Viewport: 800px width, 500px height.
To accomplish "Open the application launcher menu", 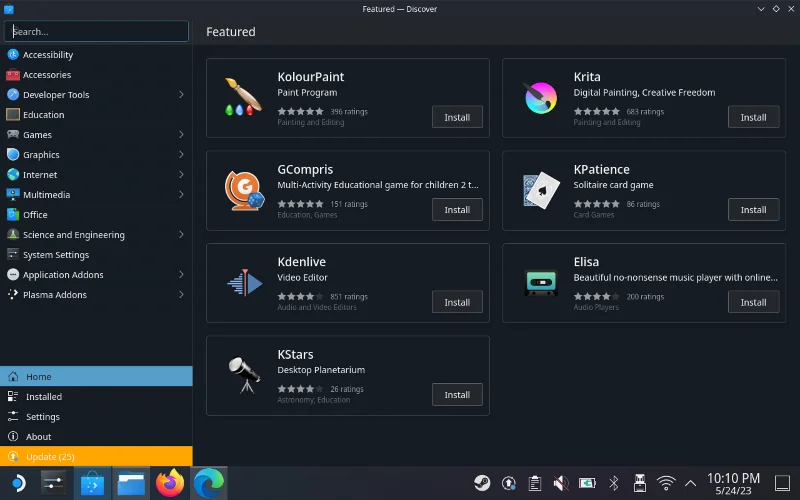I will [17, 483].
